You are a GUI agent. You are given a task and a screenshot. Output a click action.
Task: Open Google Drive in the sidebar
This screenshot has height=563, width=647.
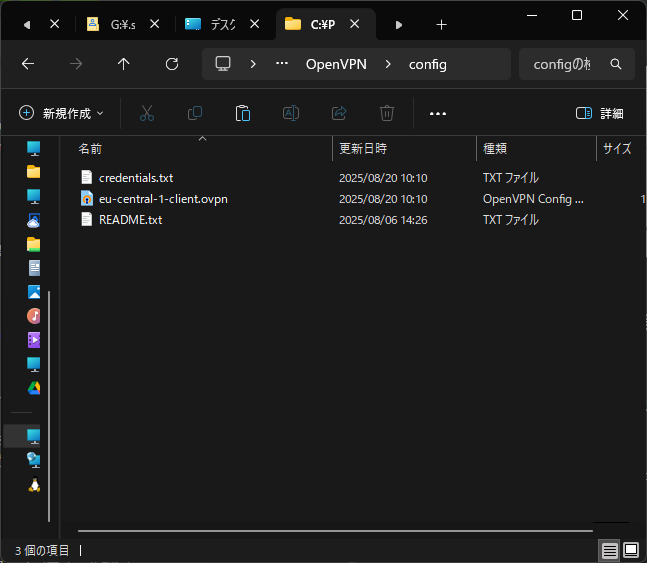(34, 388)
